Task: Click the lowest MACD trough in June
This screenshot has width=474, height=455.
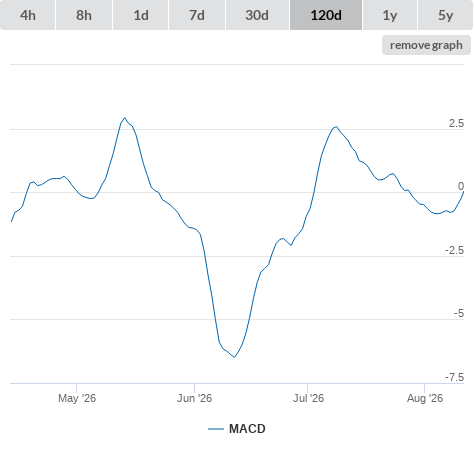Action: click(234, 357)
